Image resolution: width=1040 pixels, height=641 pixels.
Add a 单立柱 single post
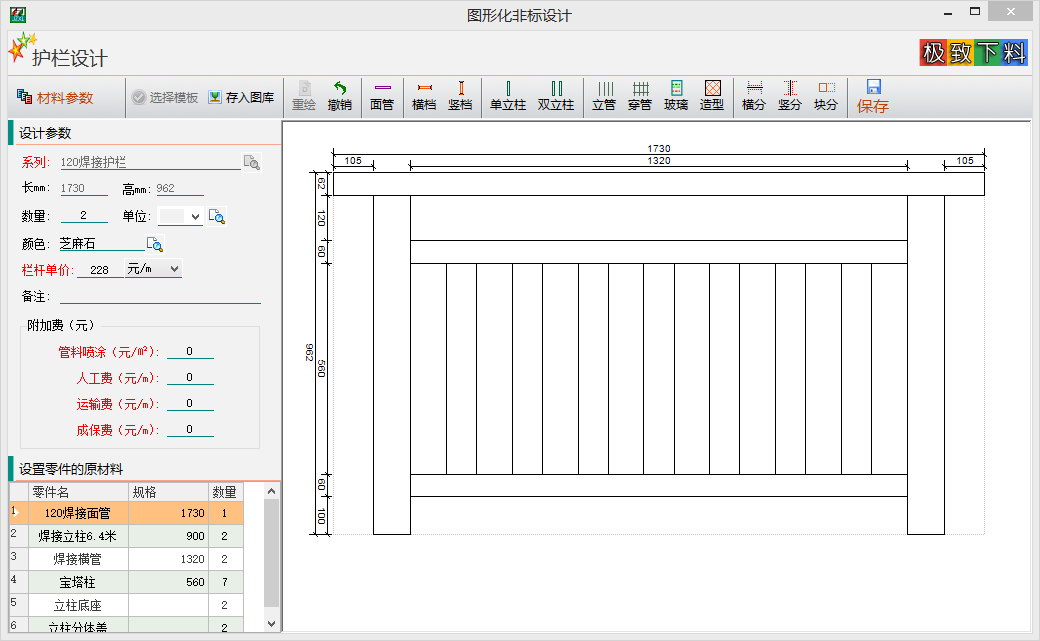pos(508,97)
